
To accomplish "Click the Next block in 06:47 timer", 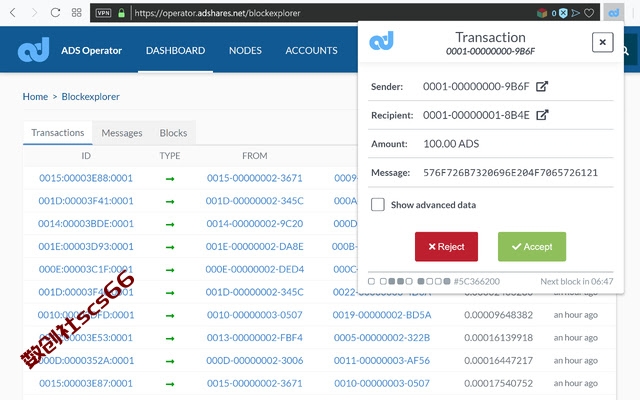I will click(577, 281).
